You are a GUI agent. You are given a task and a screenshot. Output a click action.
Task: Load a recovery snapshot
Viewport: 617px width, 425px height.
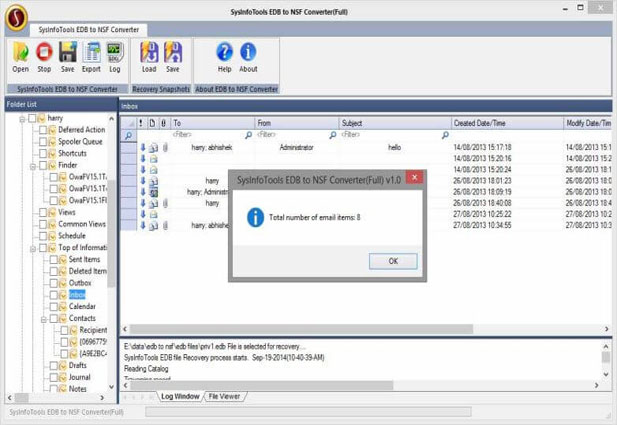pyautogui.click(x=149, y=57)
